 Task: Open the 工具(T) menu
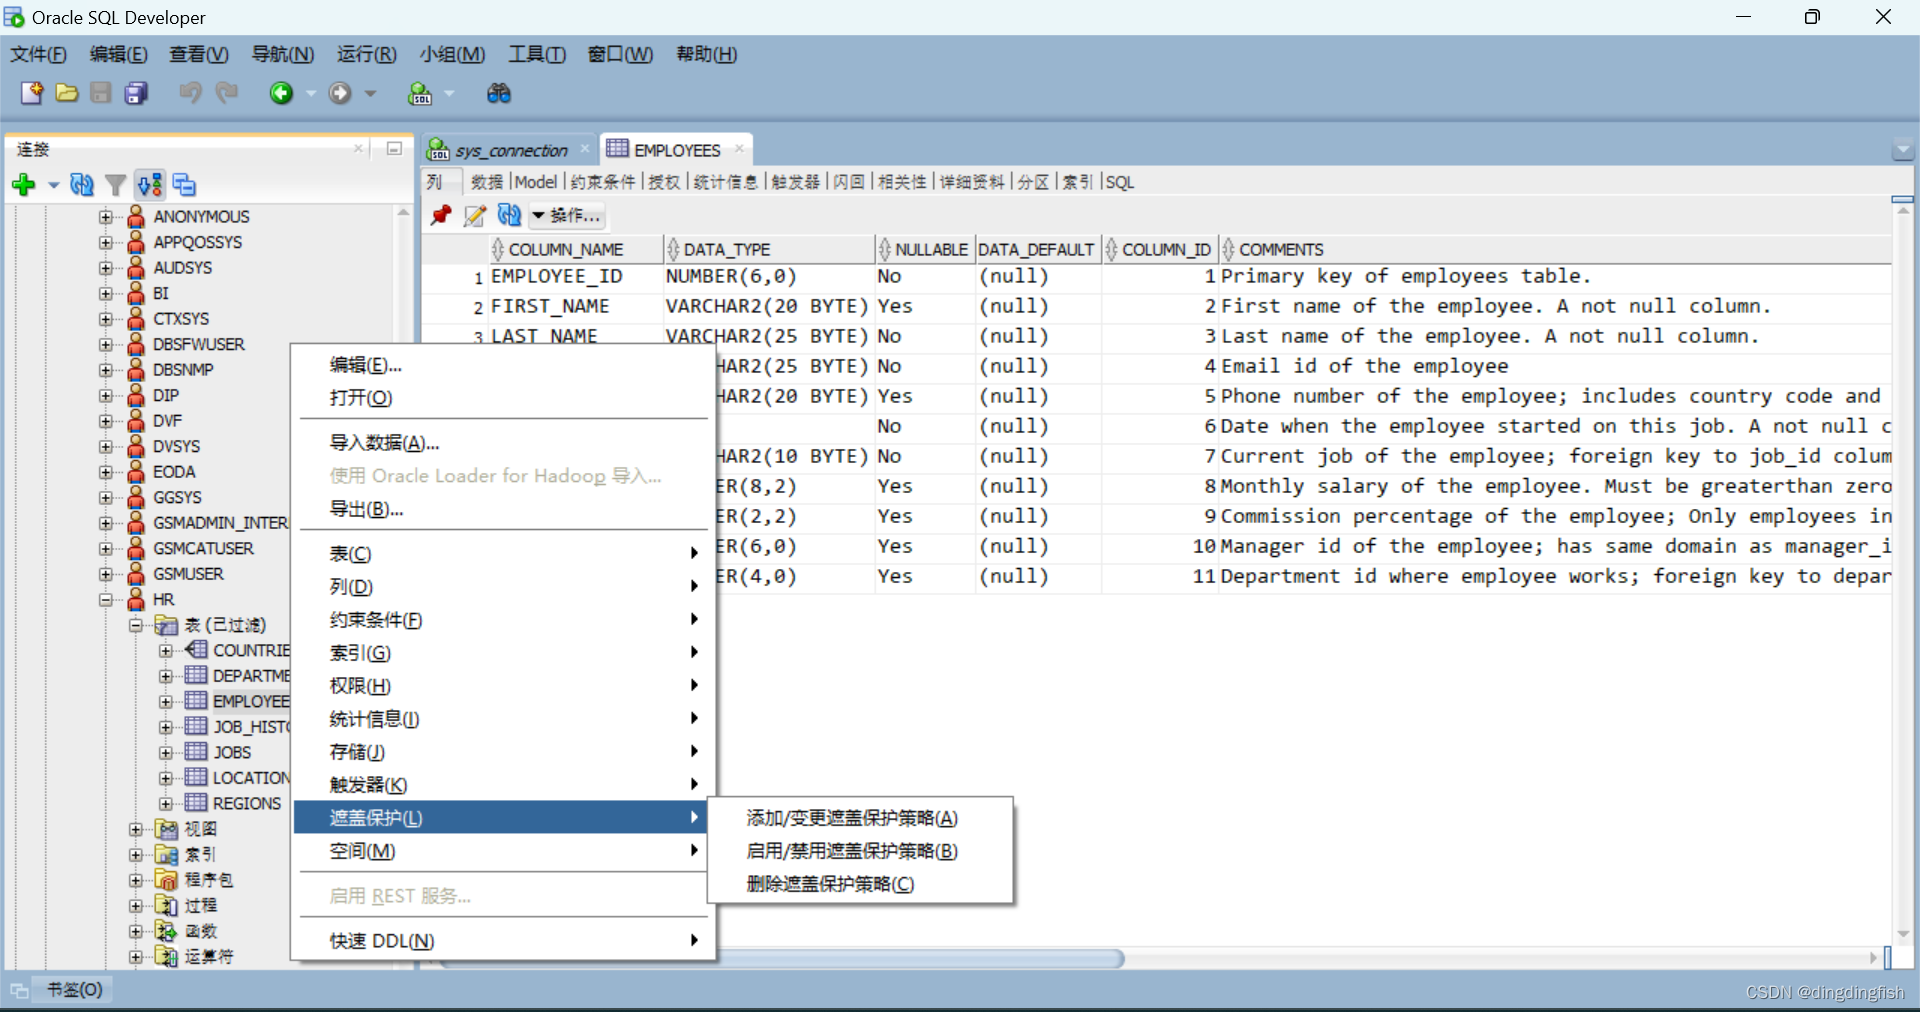[537, 54]
